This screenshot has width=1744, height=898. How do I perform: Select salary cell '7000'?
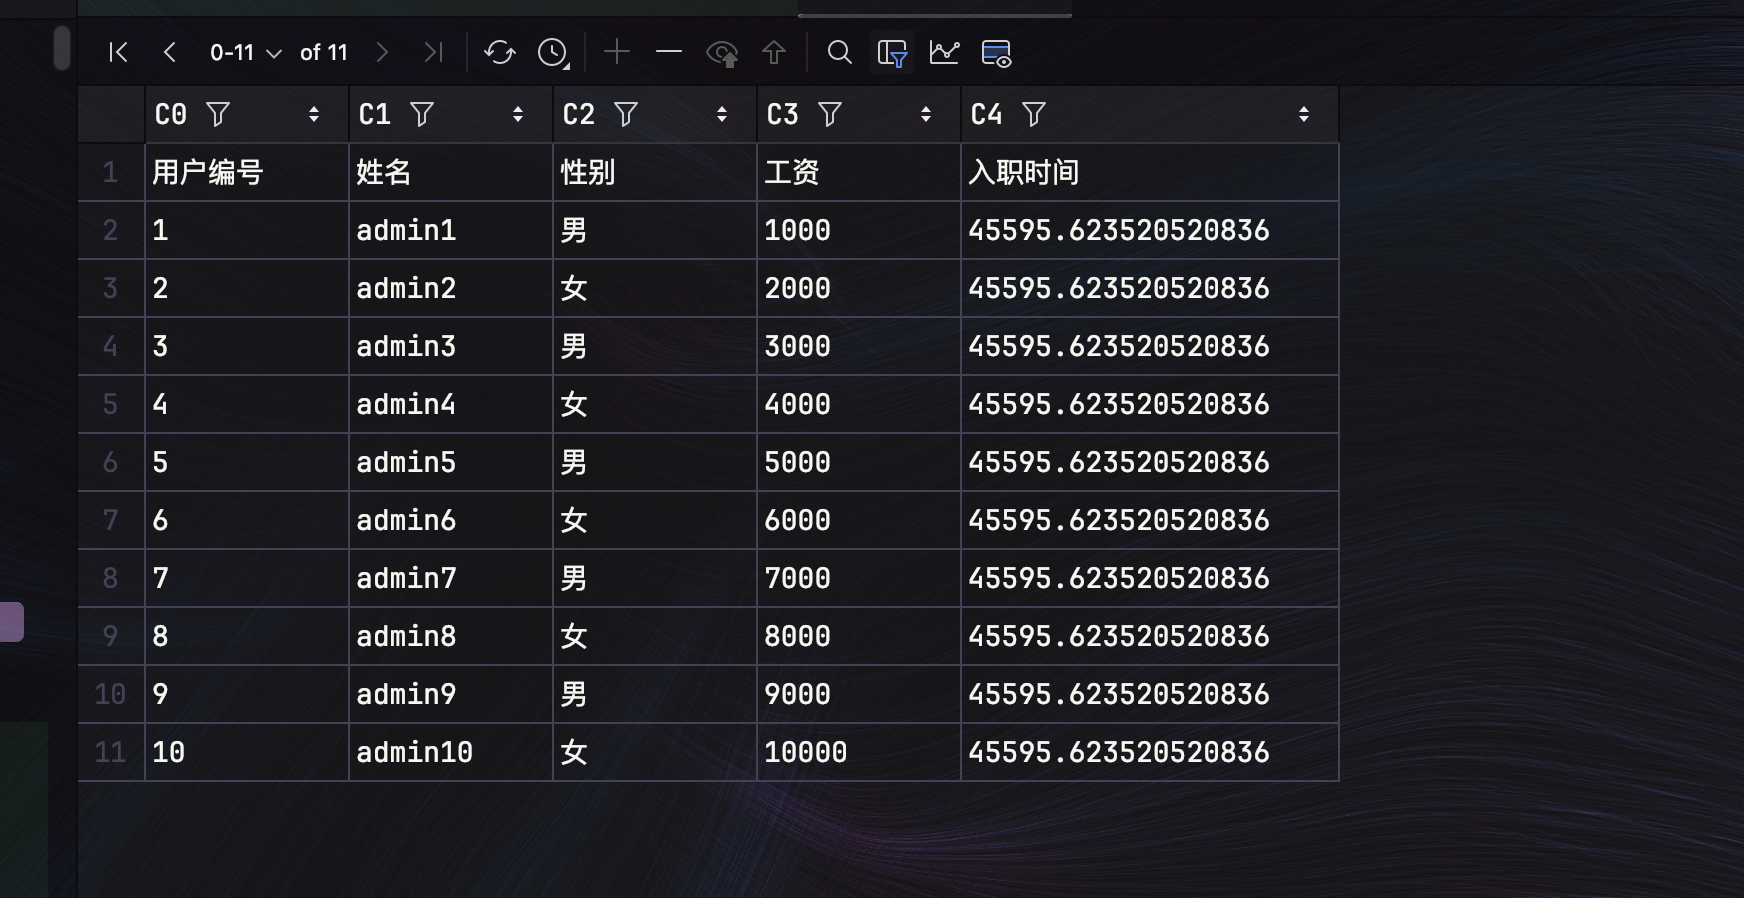(859, 578)
